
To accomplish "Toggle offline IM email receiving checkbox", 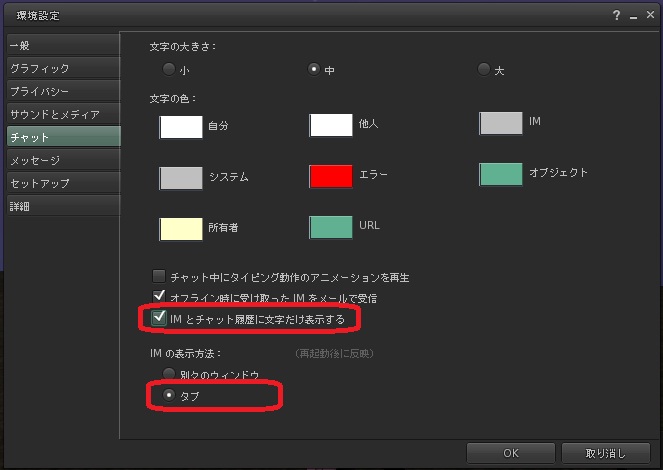I will tap(158, 297).
